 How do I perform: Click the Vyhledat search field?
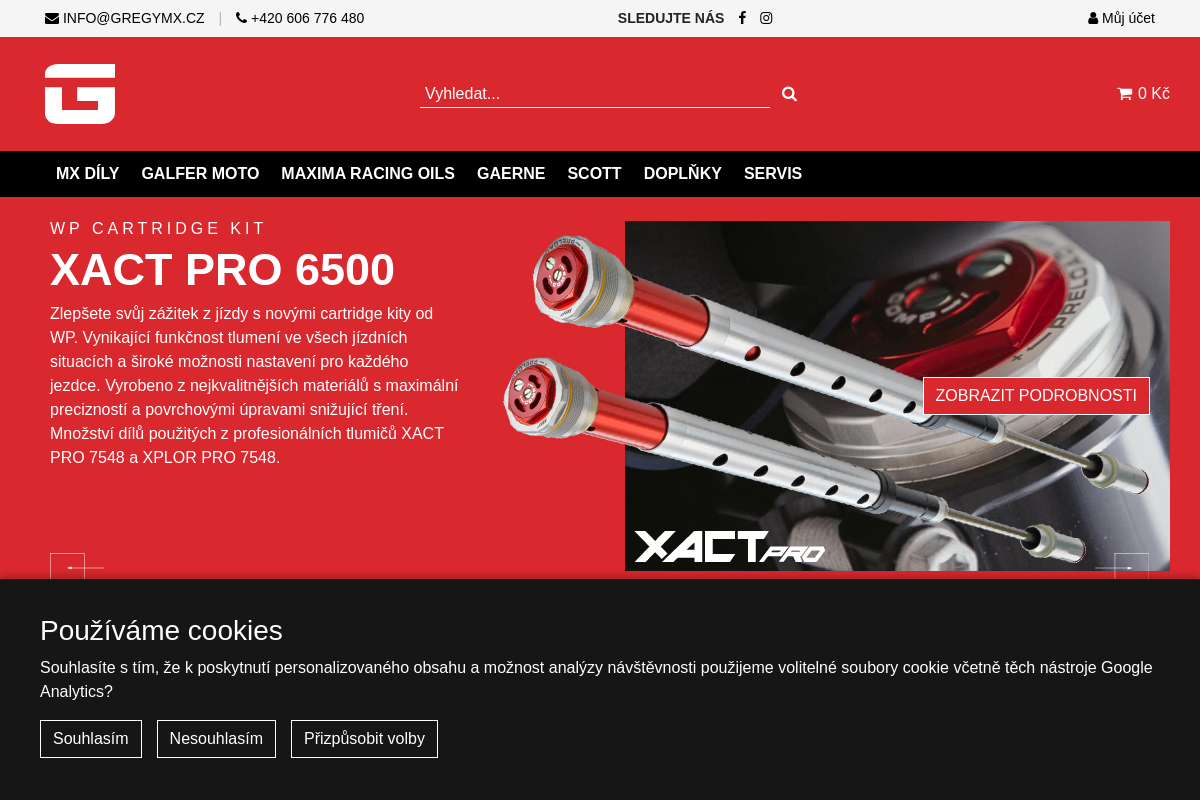(x=595, y=94)
